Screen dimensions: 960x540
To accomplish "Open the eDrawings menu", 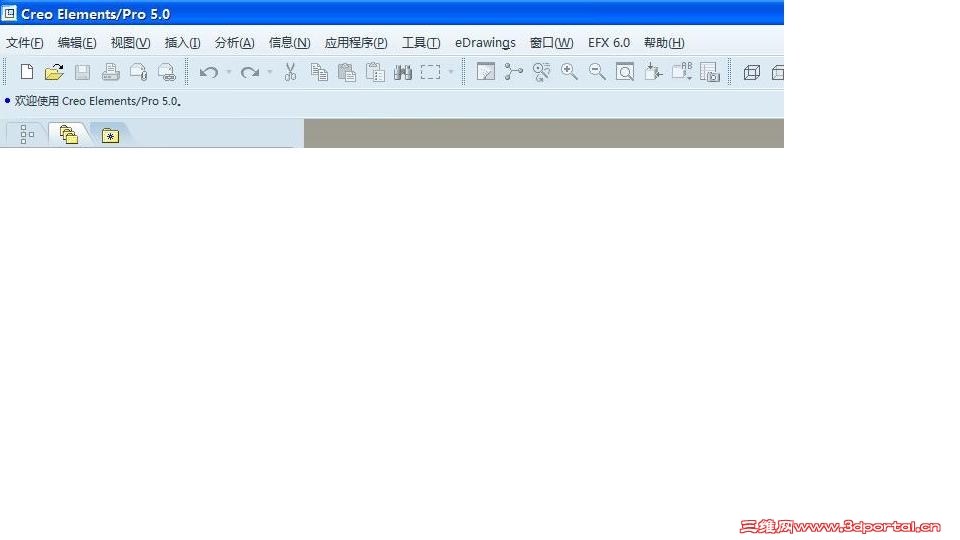I will tap(485, 43).
